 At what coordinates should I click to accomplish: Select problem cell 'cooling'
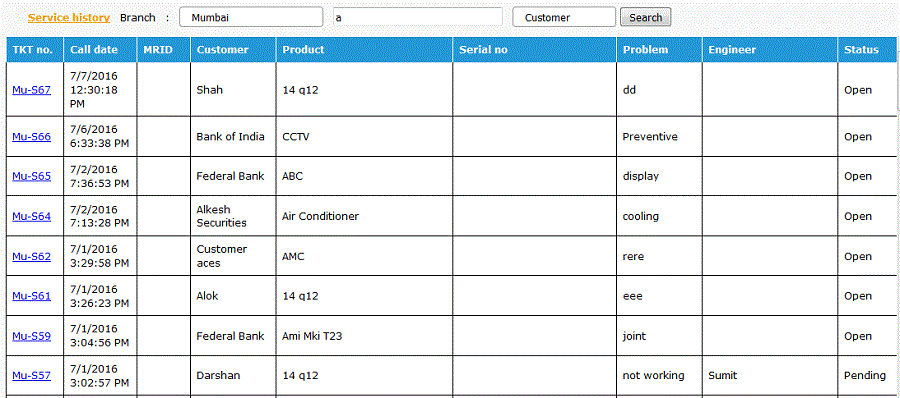click(x=660, y=217)
